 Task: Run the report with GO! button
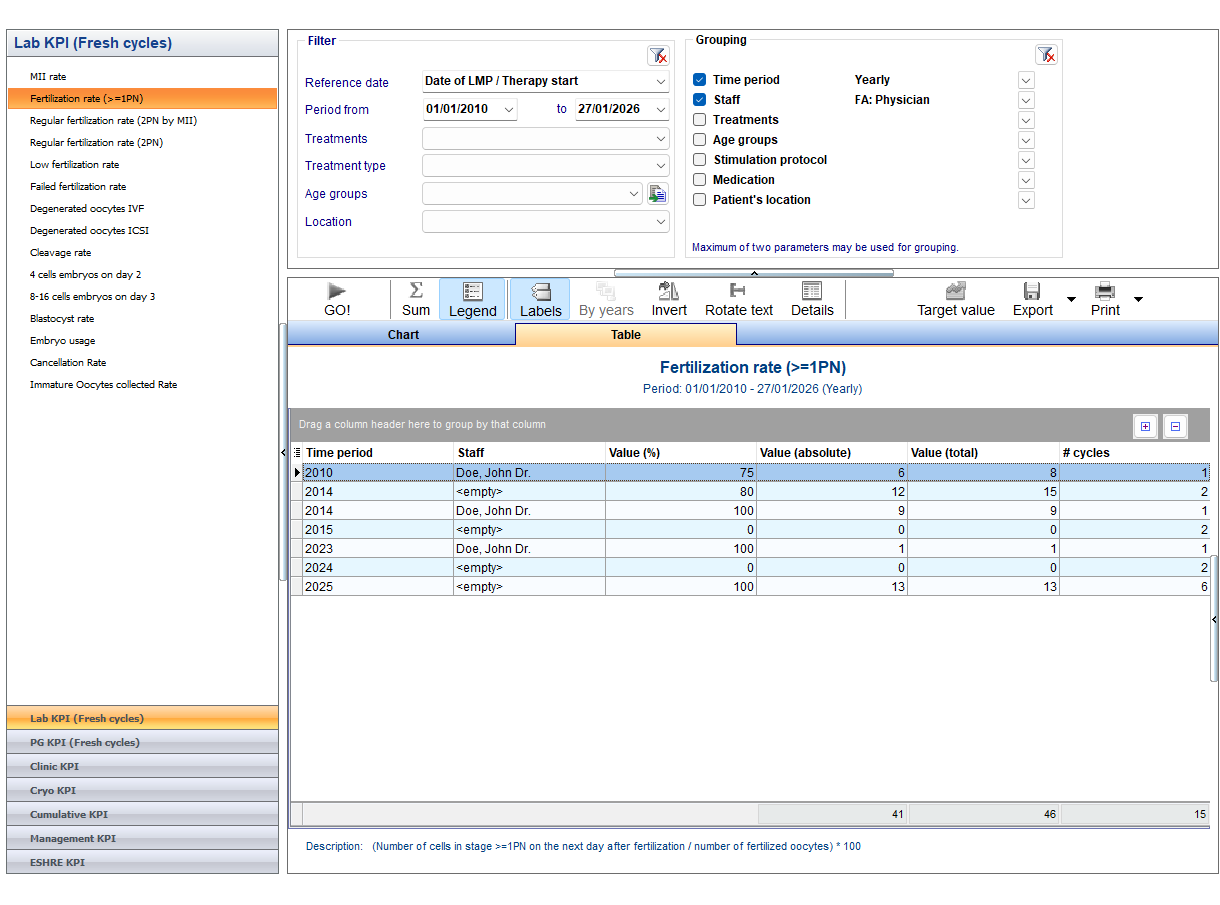tap(337, 299)
